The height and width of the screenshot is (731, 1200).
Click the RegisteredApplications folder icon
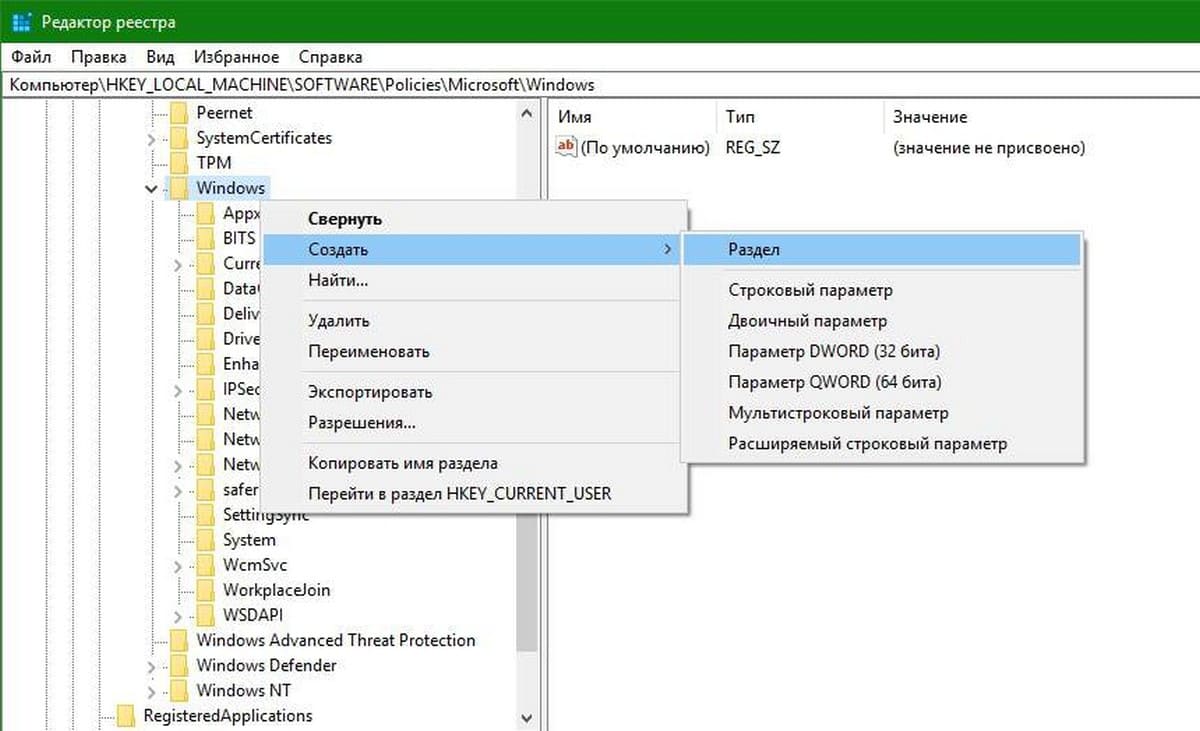[126, 716]
